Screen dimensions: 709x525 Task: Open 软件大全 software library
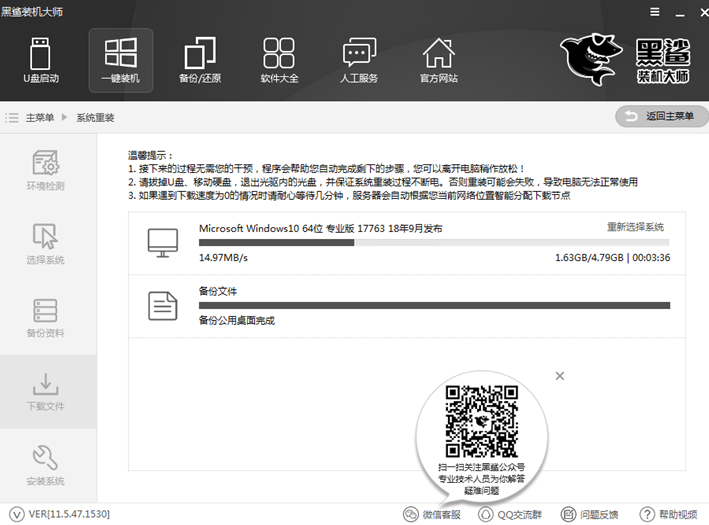click(x=279, y=59)
